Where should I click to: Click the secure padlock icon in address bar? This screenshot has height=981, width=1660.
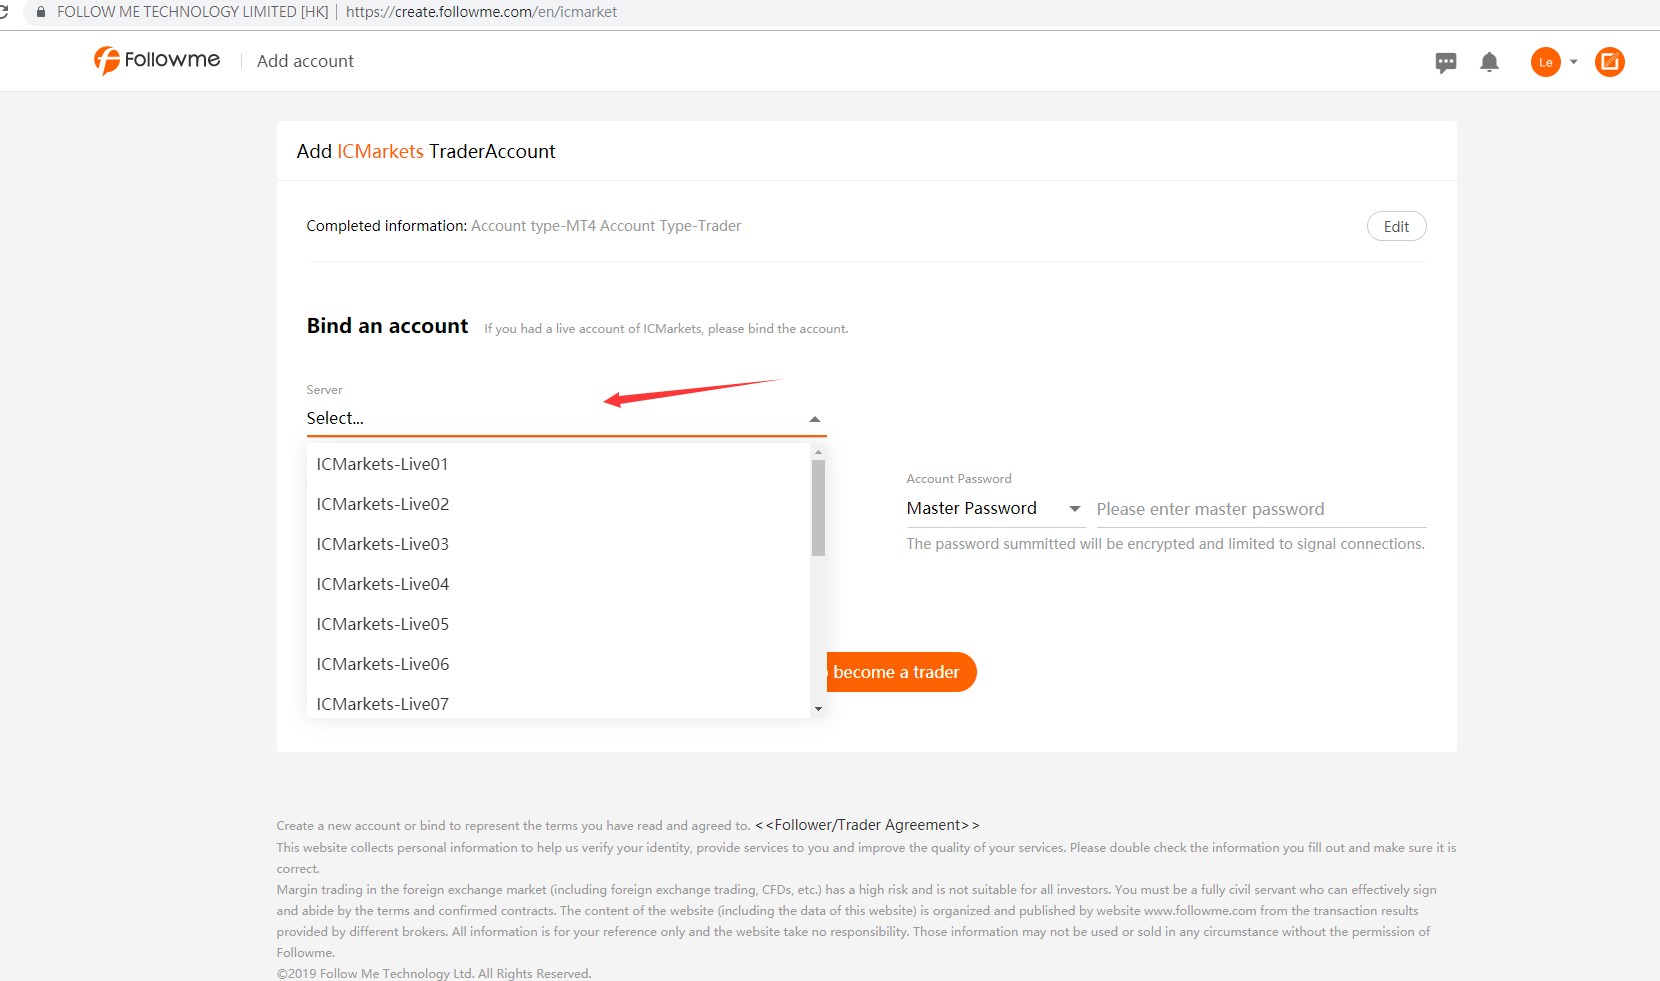tap(41, 12)
